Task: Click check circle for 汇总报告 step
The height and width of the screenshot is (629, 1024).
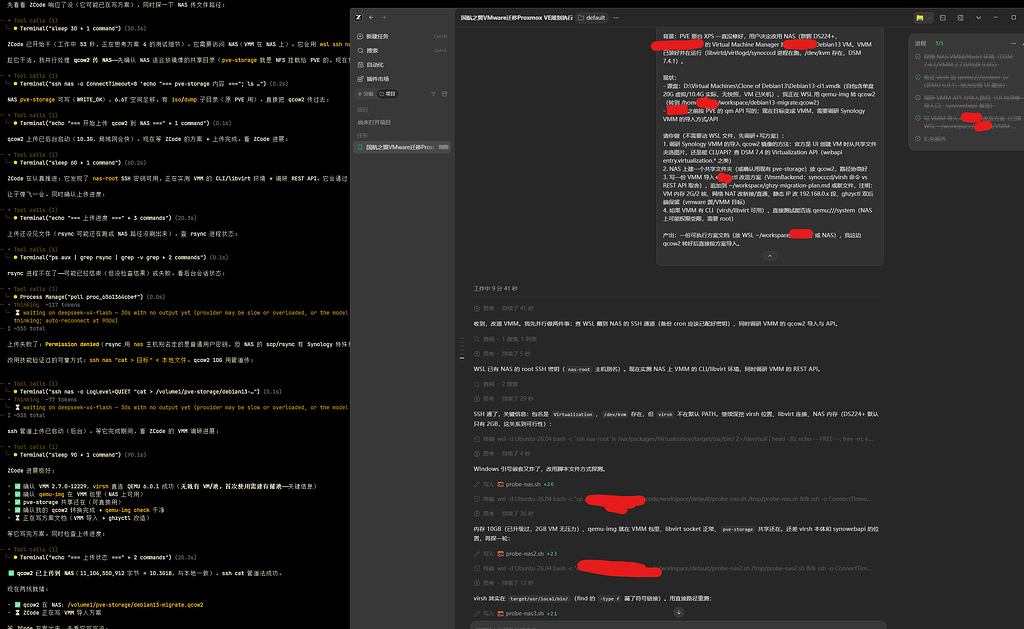Action: pos(918,138)
